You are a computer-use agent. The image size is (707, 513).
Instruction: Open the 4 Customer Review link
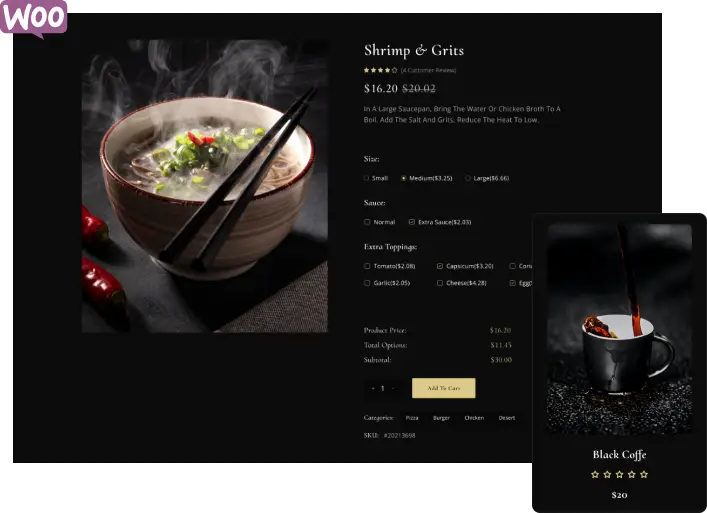(428, 70)
